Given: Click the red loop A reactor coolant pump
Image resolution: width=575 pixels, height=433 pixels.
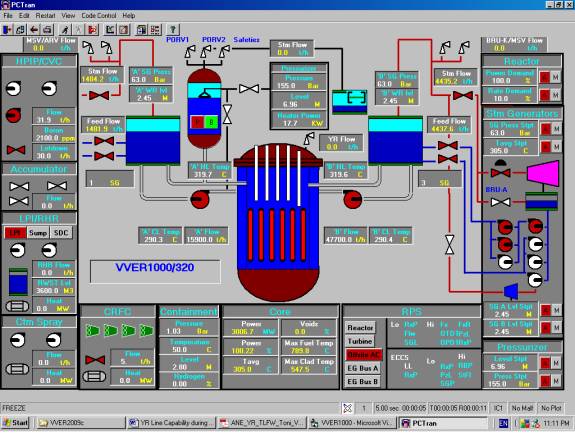Looking at the screenshot, I should pyautogui.click(x=200, y=199).
